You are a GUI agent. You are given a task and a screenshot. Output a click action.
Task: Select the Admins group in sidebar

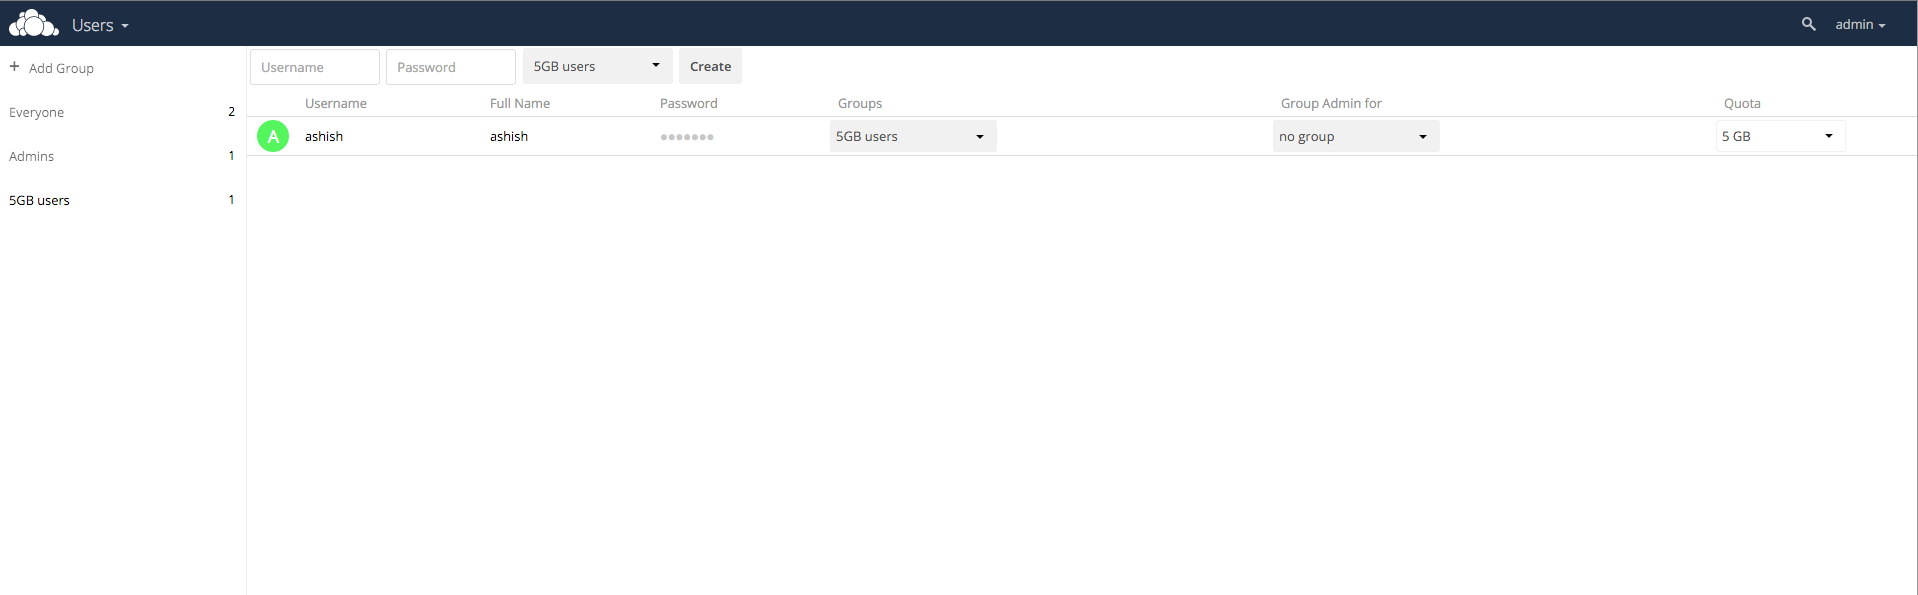click(32, 156)
